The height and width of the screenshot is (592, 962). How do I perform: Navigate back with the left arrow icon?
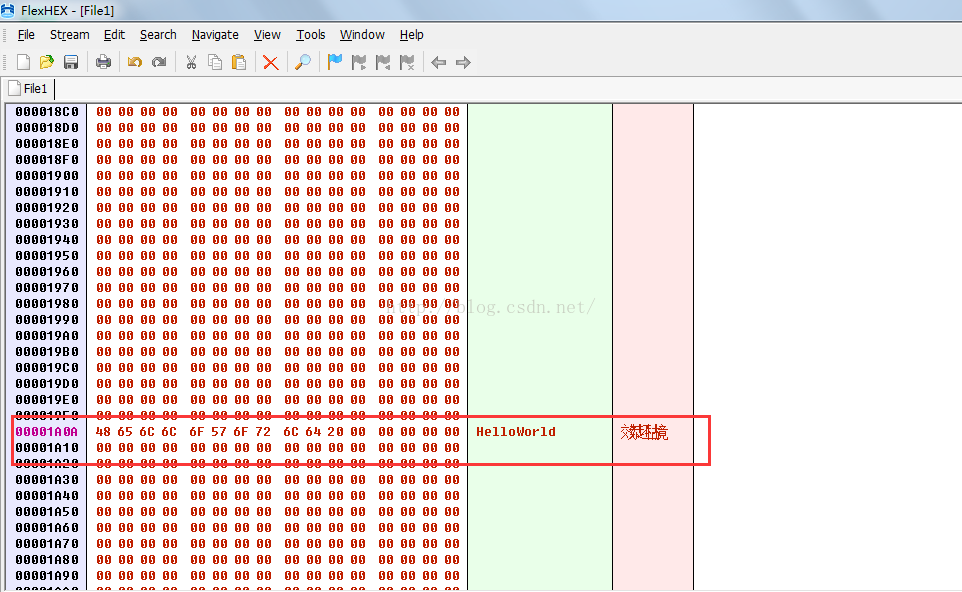(439, 62)
